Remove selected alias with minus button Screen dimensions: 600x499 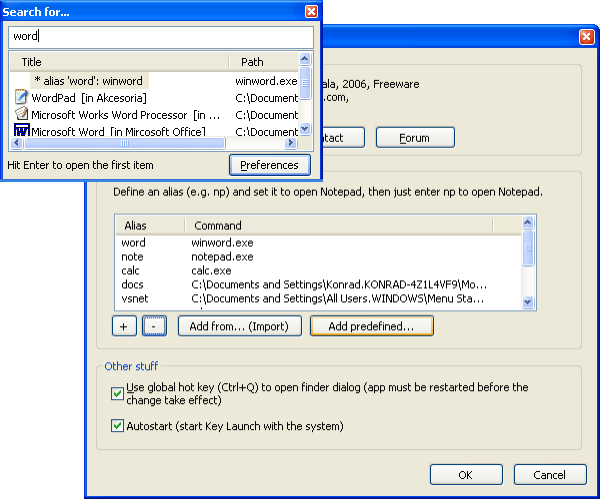click(x=154, y=326)
